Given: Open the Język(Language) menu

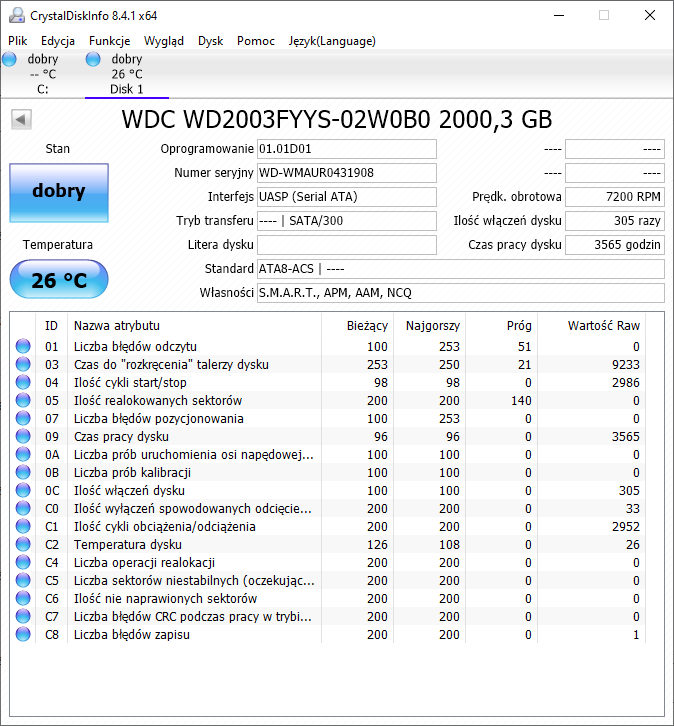Looking at the screenshot, I should point(332,41).
